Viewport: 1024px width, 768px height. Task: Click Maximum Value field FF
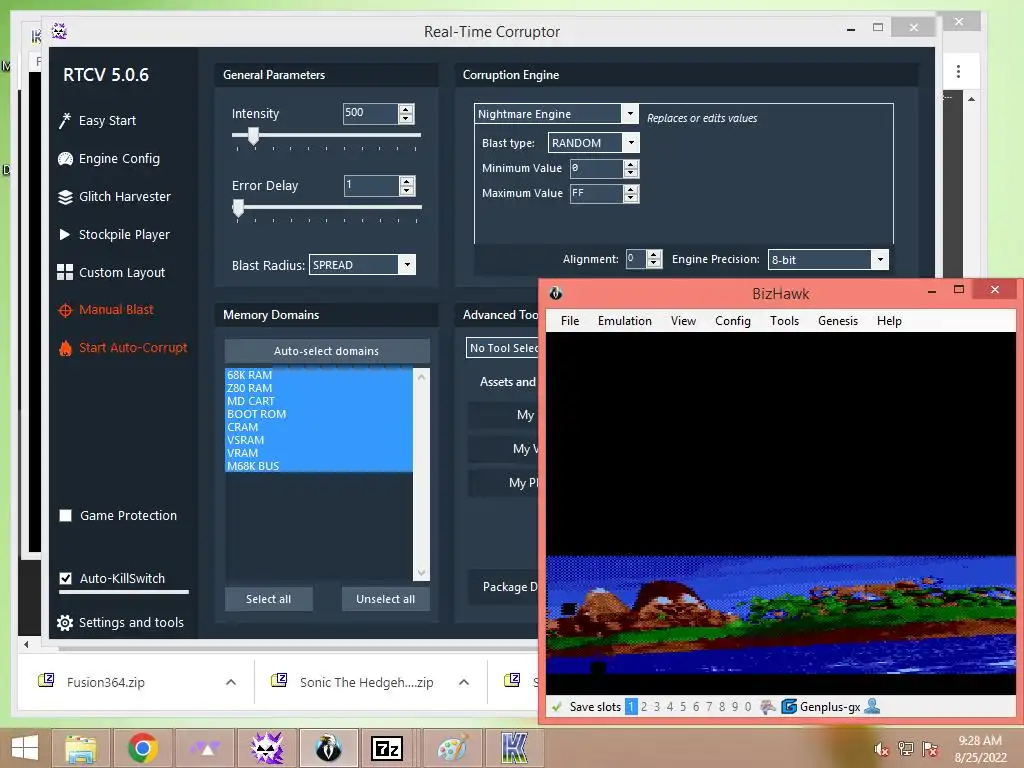coord(596,193)
